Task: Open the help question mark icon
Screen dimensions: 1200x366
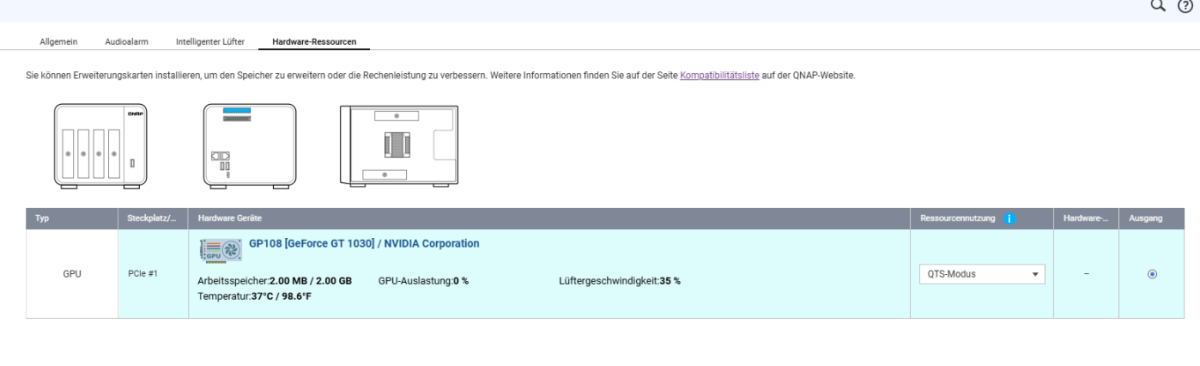Action: (1185, 6)
